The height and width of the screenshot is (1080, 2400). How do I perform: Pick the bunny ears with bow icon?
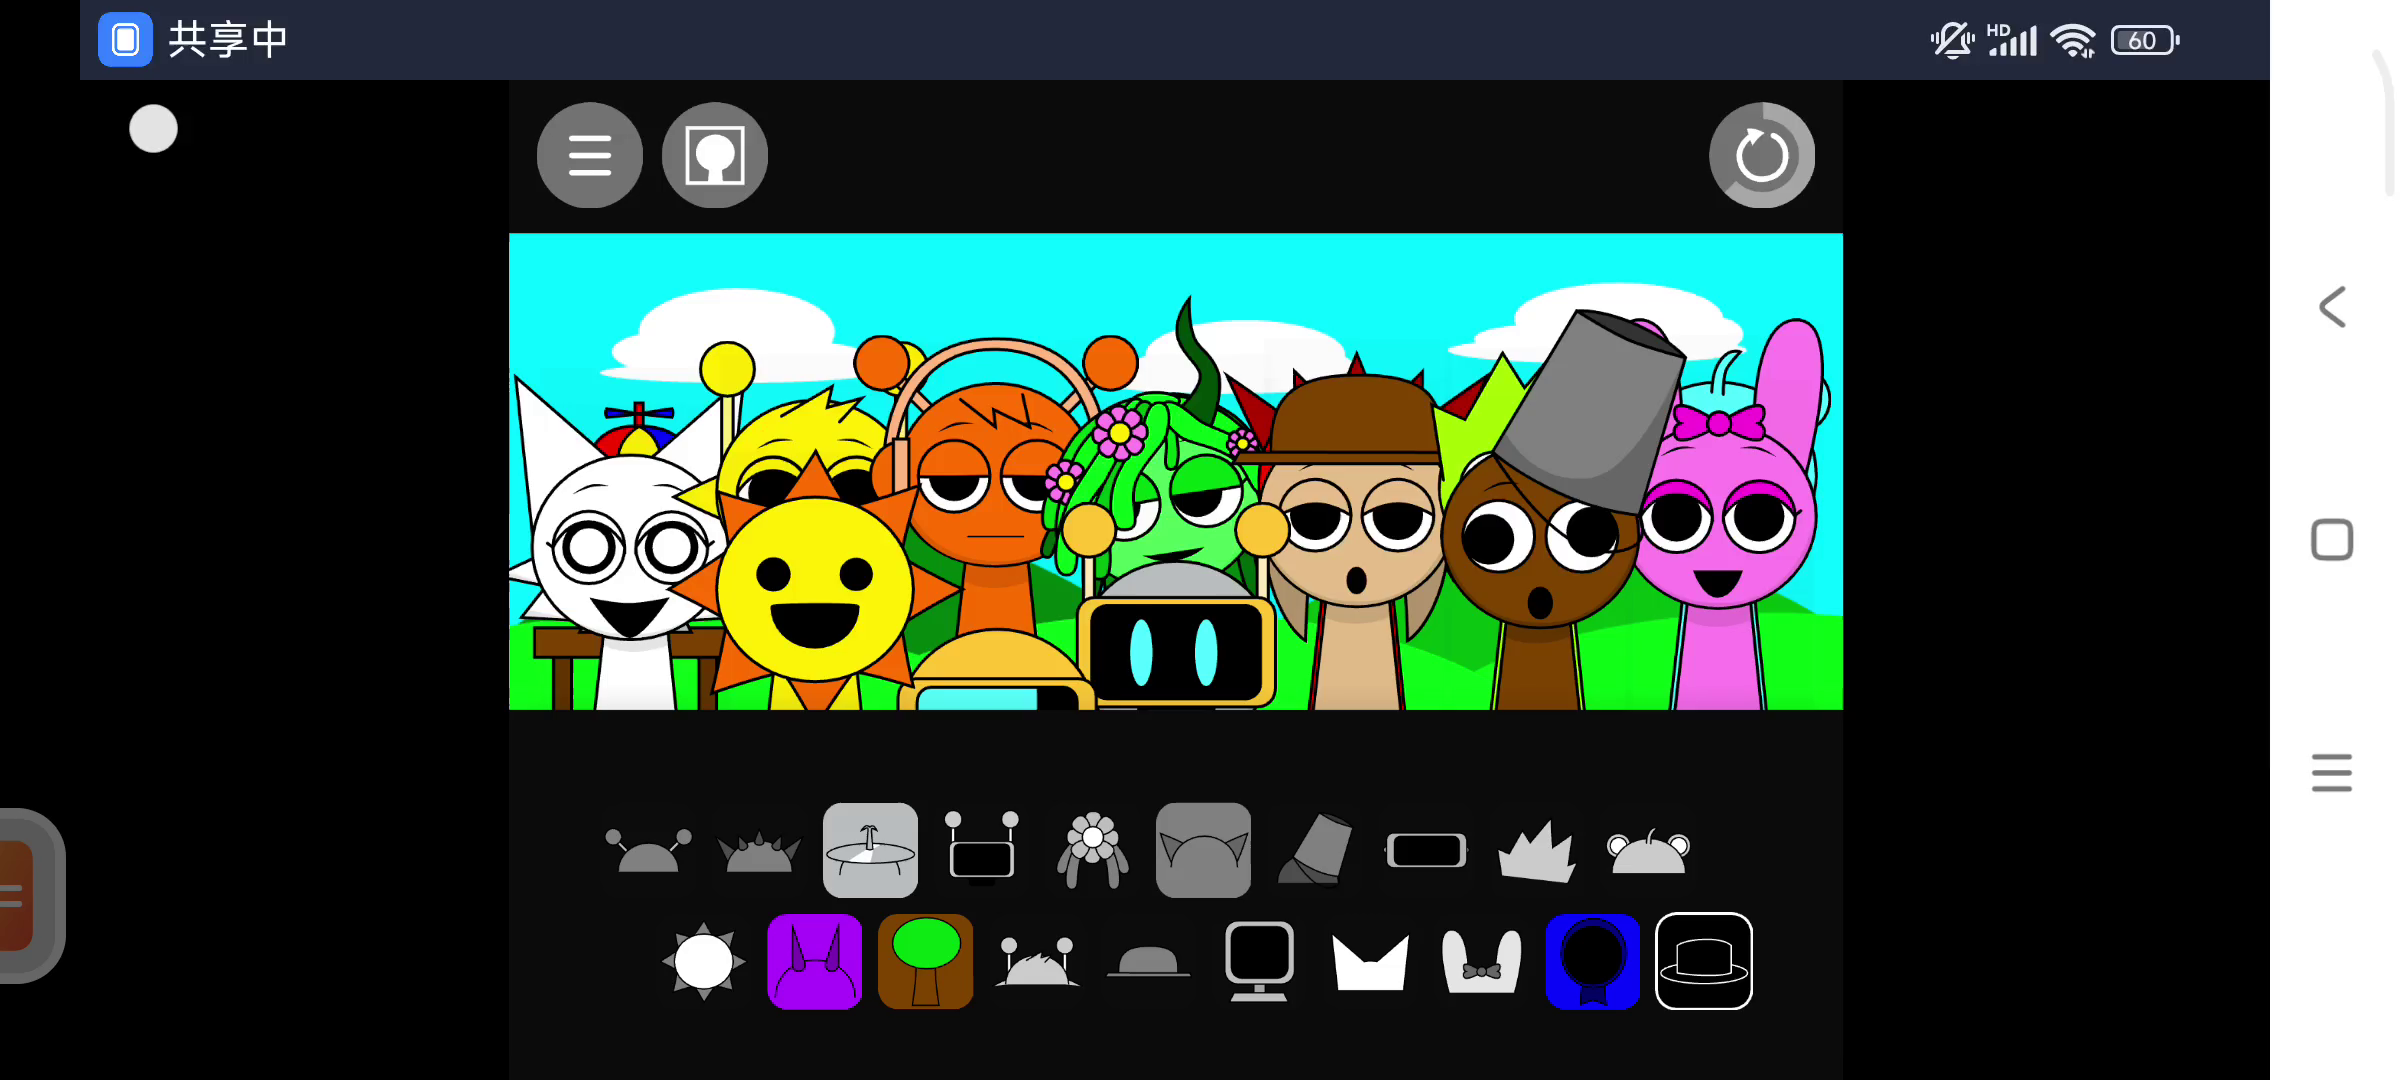point(1481,961)
